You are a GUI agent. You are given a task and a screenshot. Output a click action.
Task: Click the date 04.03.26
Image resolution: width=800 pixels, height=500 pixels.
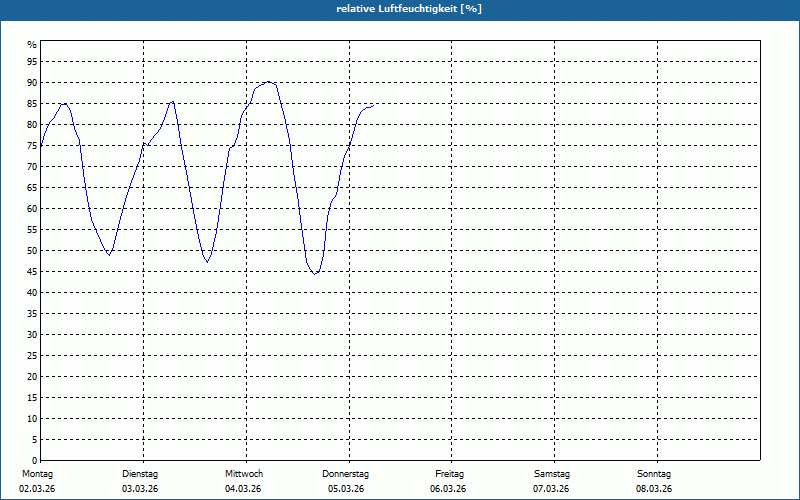(x=243, y=489)
